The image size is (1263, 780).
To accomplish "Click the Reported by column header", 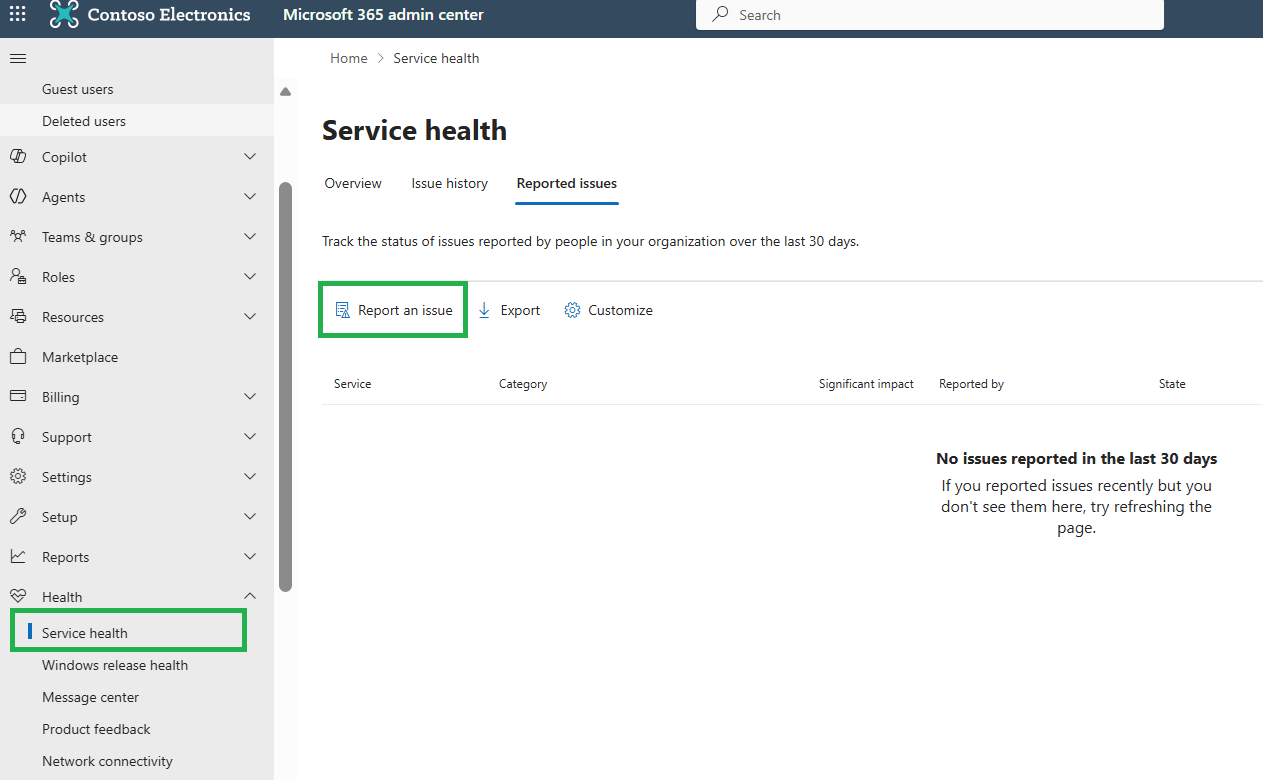I will point(971,384).
